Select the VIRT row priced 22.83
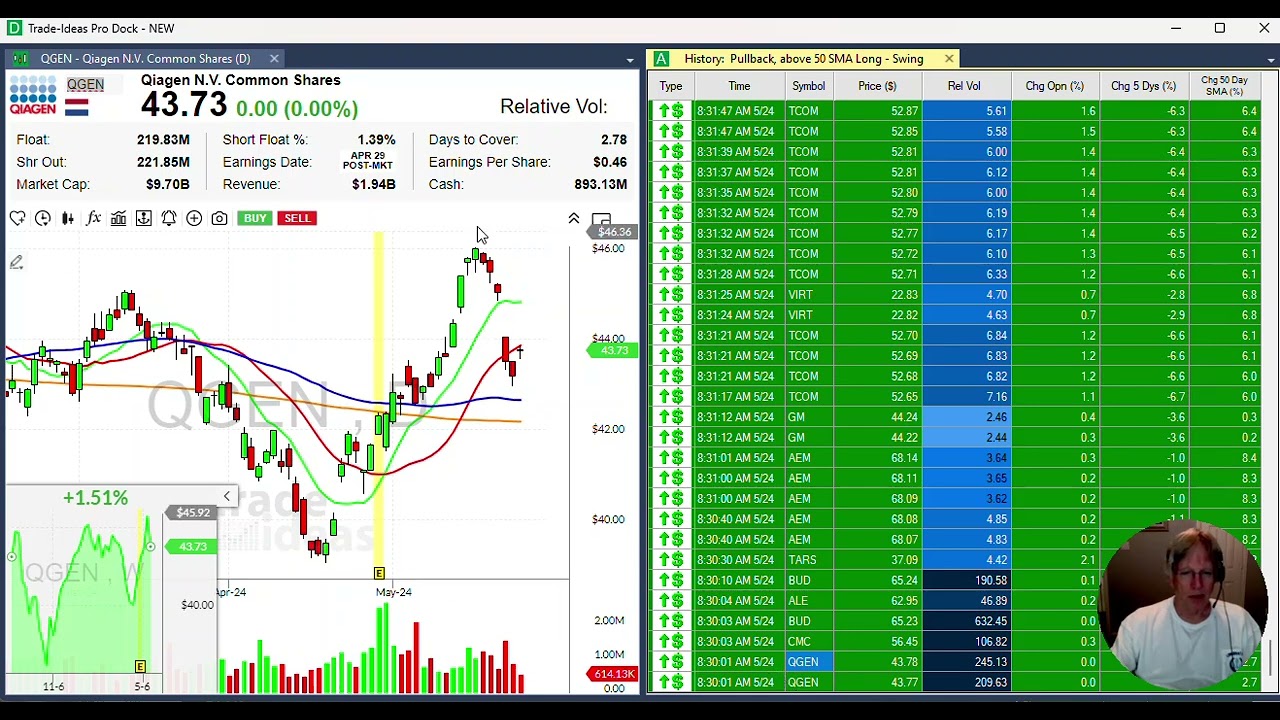Screen dimensions: 1280x720 [955, 295]
